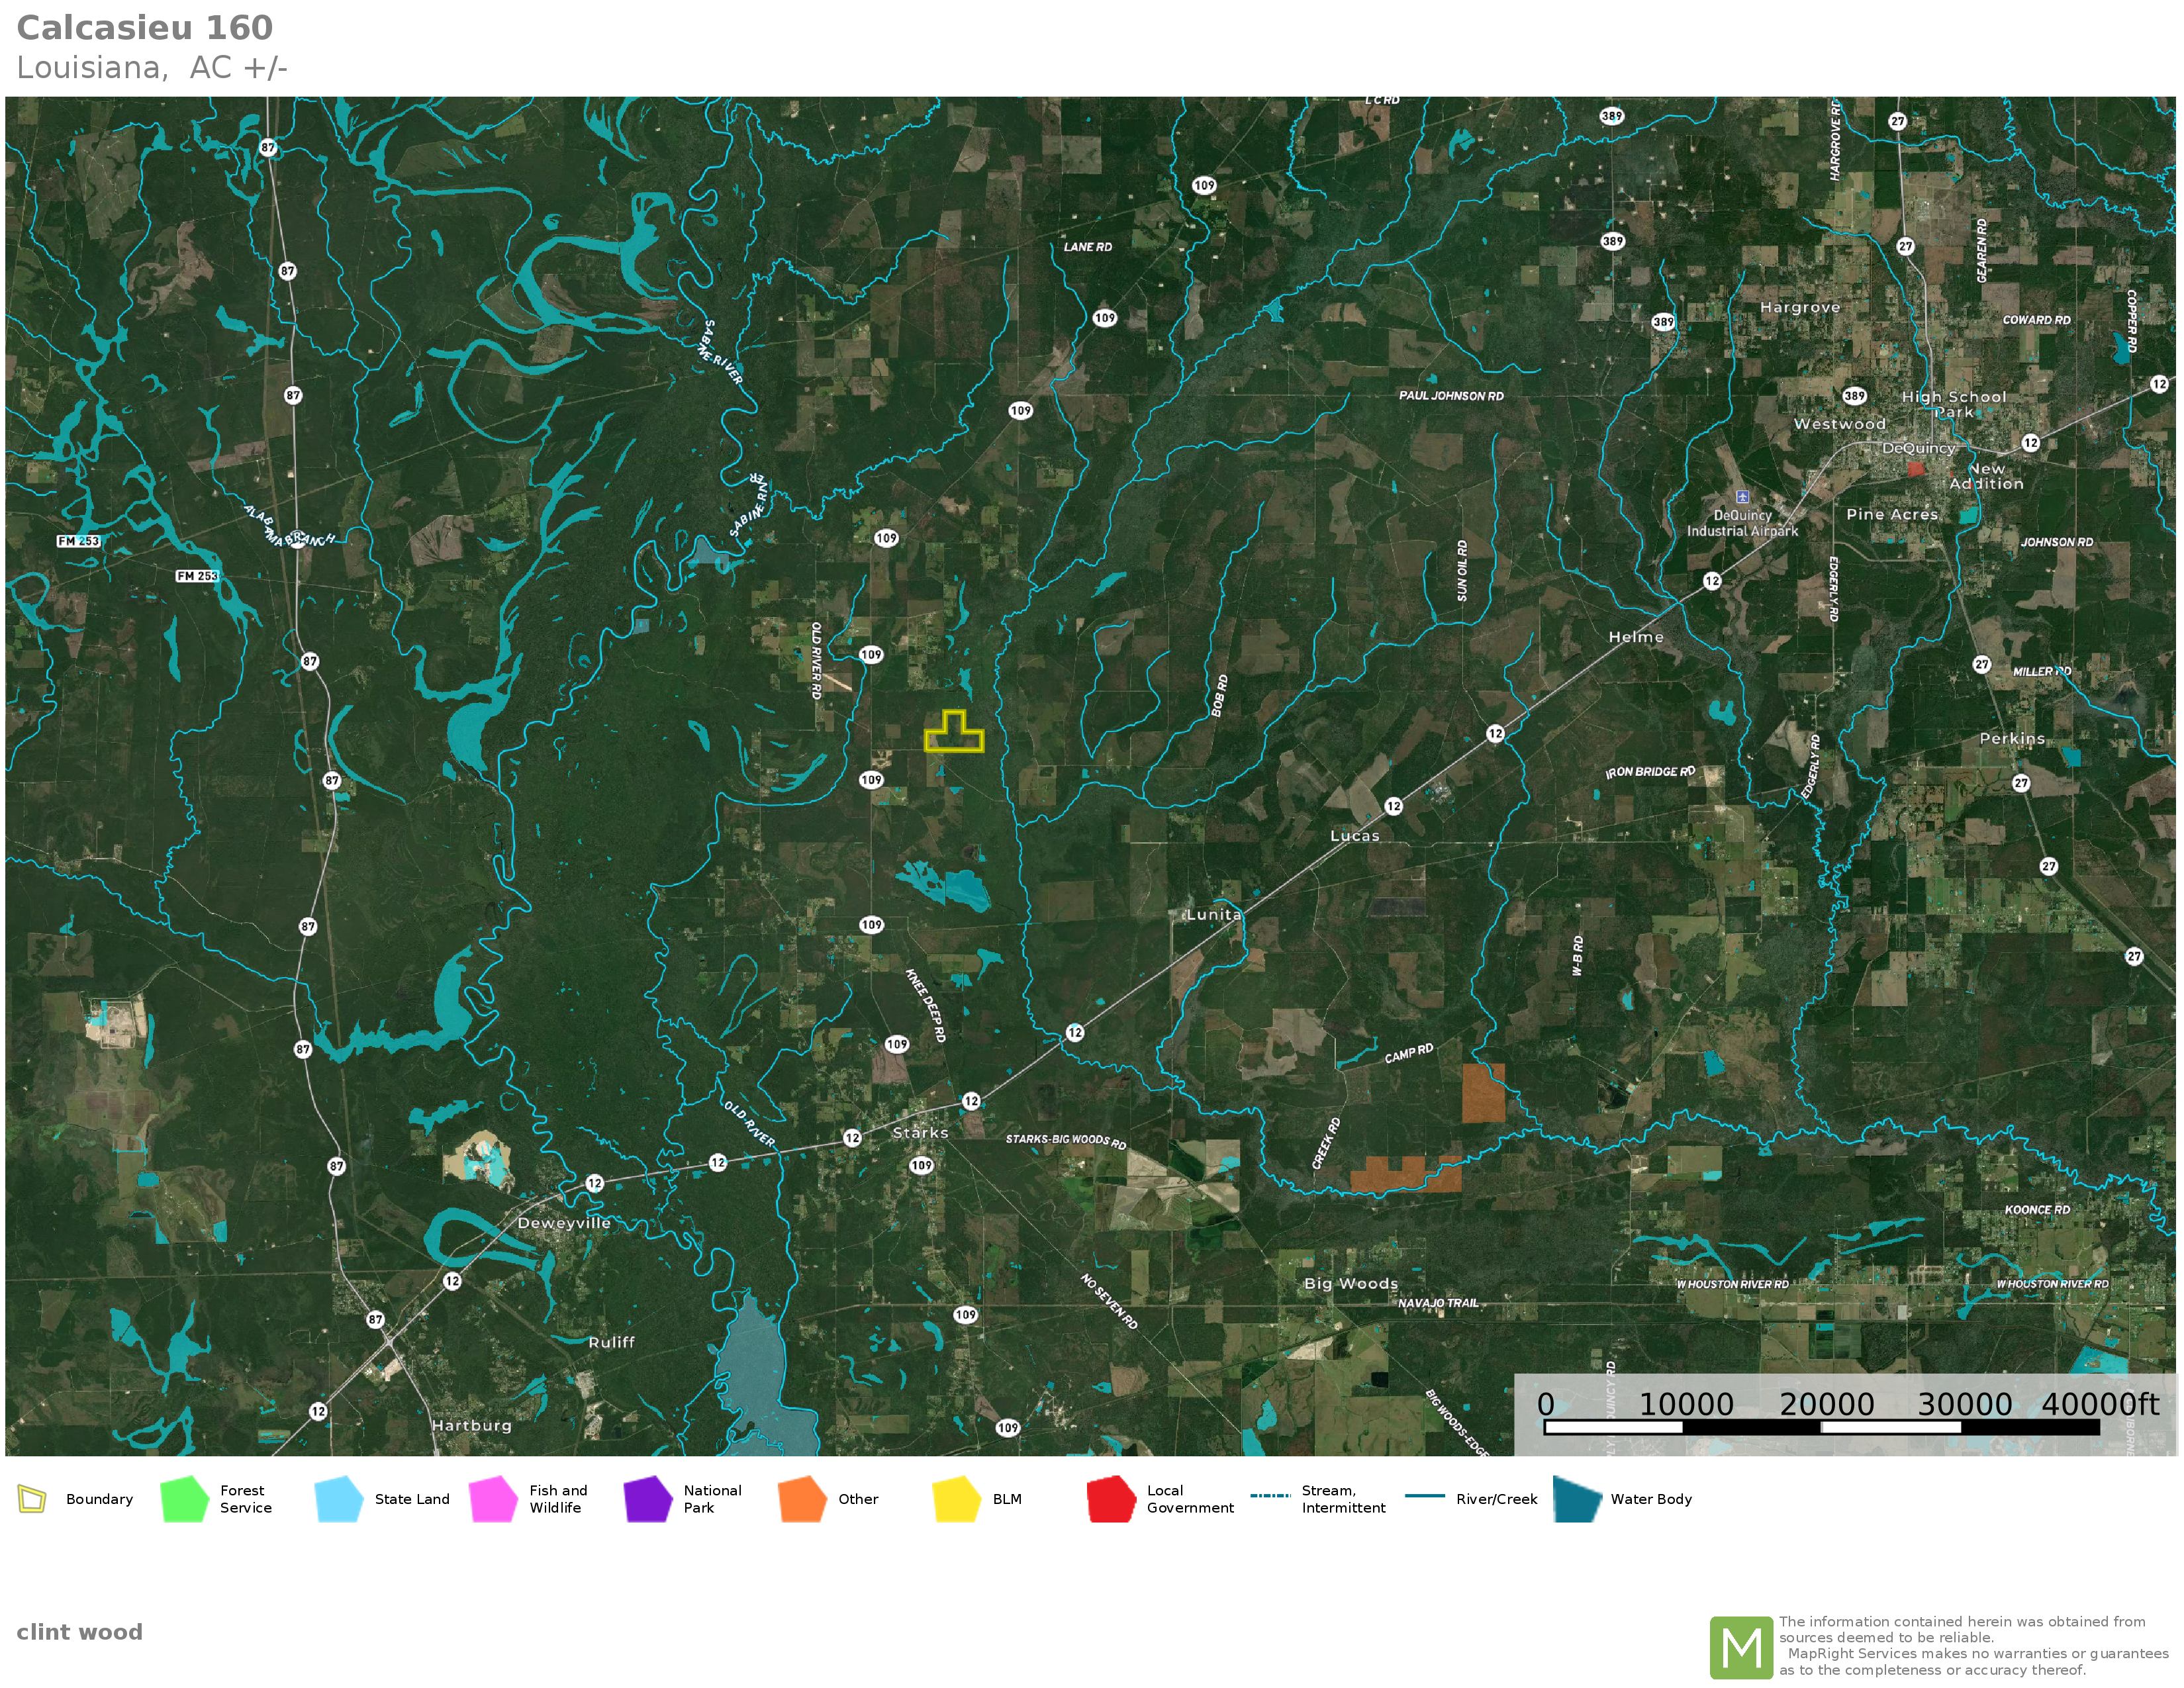Click the Deweyville town label

click(x=563, y=1223)
